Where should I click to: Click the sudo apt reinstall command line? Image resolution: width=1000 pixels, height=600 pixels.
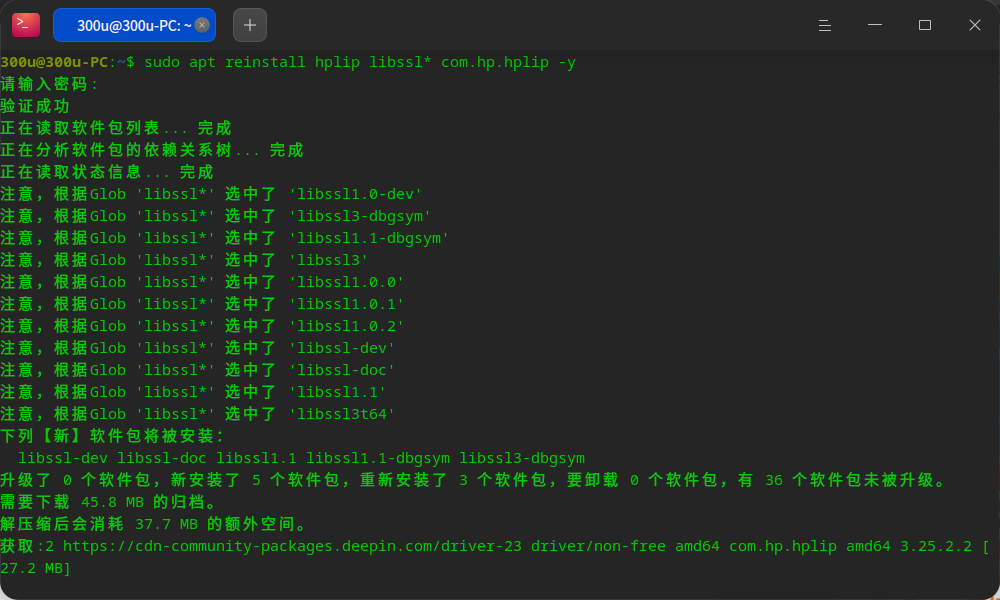point(288,62)
